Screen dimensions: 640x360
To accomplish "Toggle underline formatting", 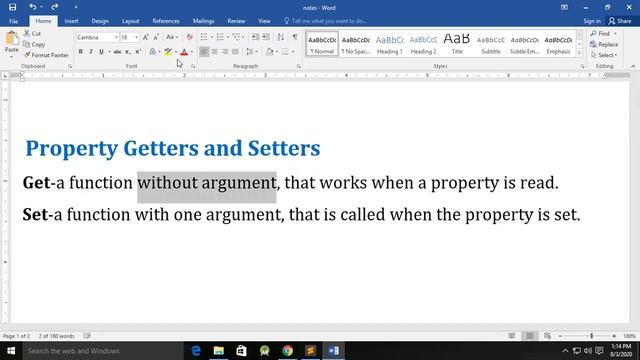I will click(101, 52).
